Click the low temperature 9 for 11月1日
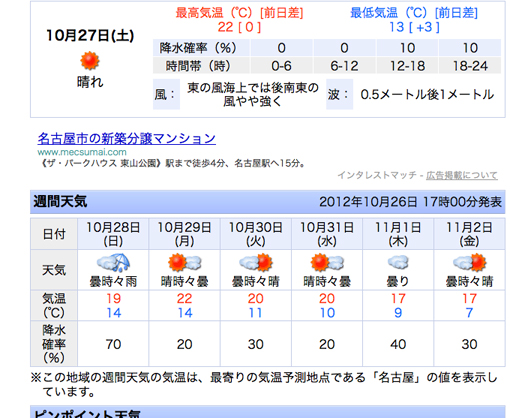The image size is (510, 418). click(x=398, y=313)
